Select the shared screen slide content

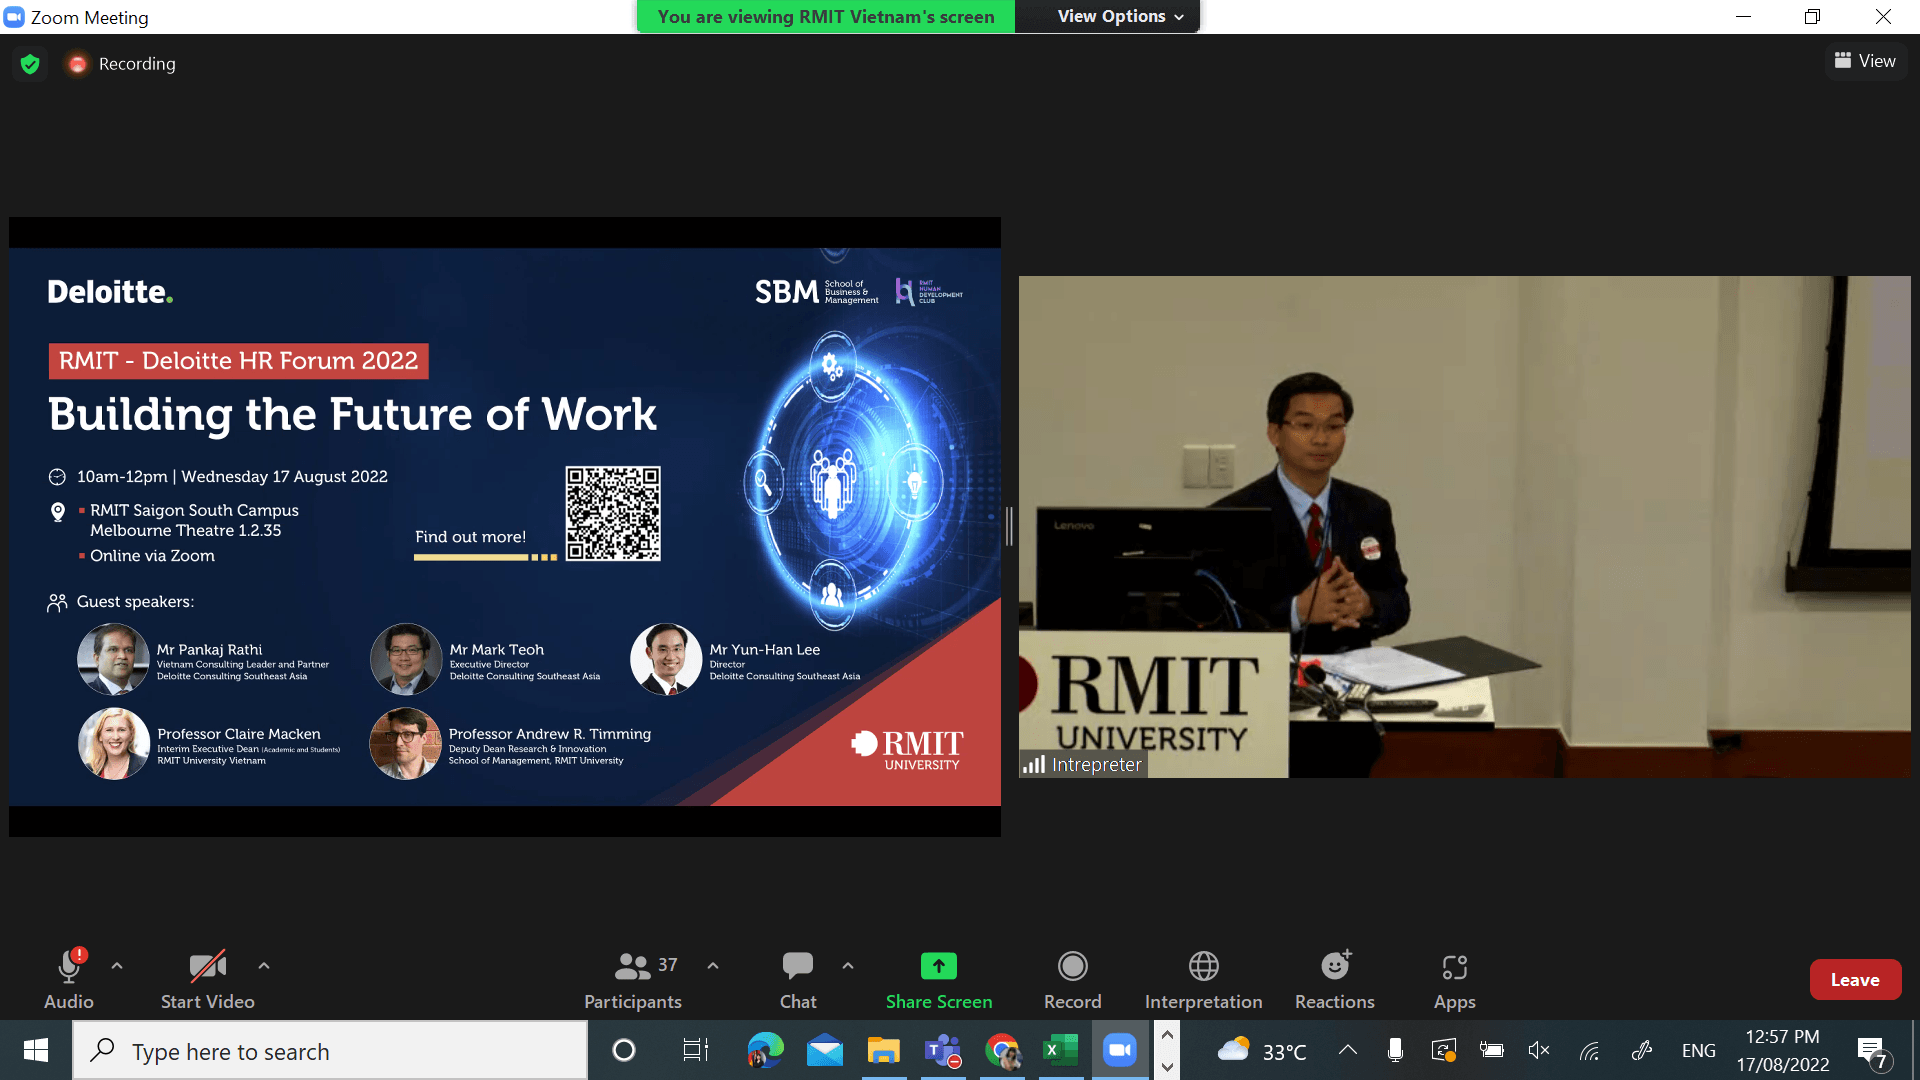pyautogui.click(x=505, y=527)
